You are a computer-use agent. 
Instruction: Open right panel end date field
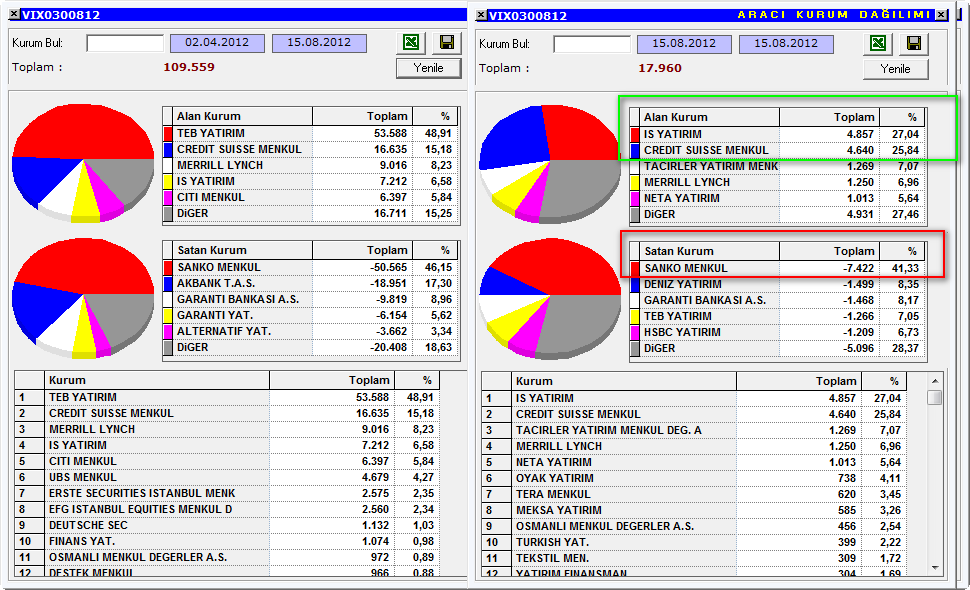786,44
